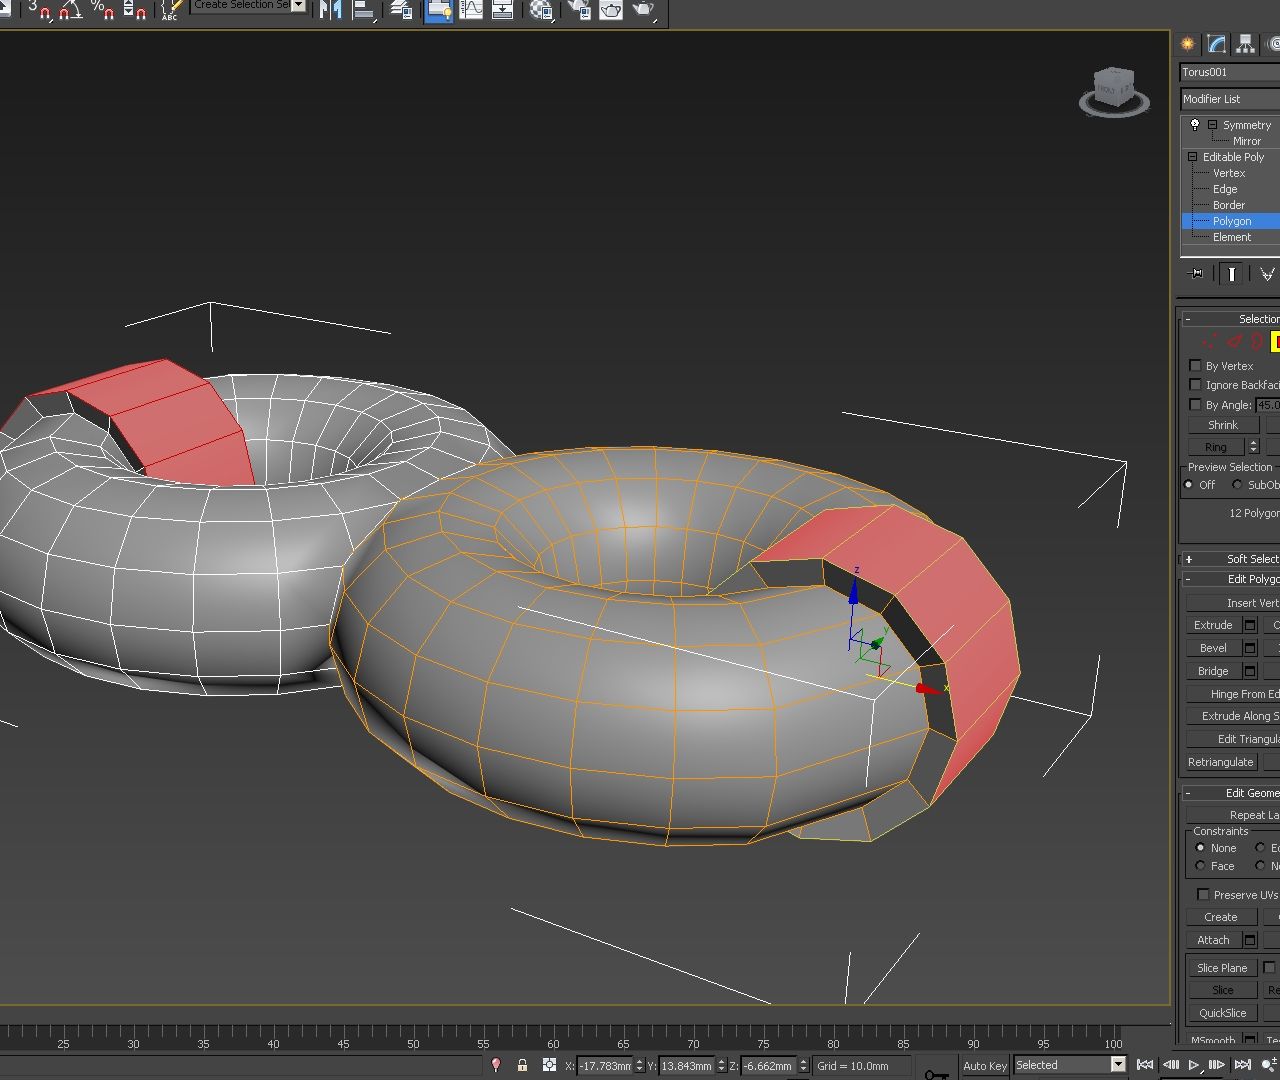1280x1080 pixels.
Task: Open the Layer Manager
Action: click(400, 13)
